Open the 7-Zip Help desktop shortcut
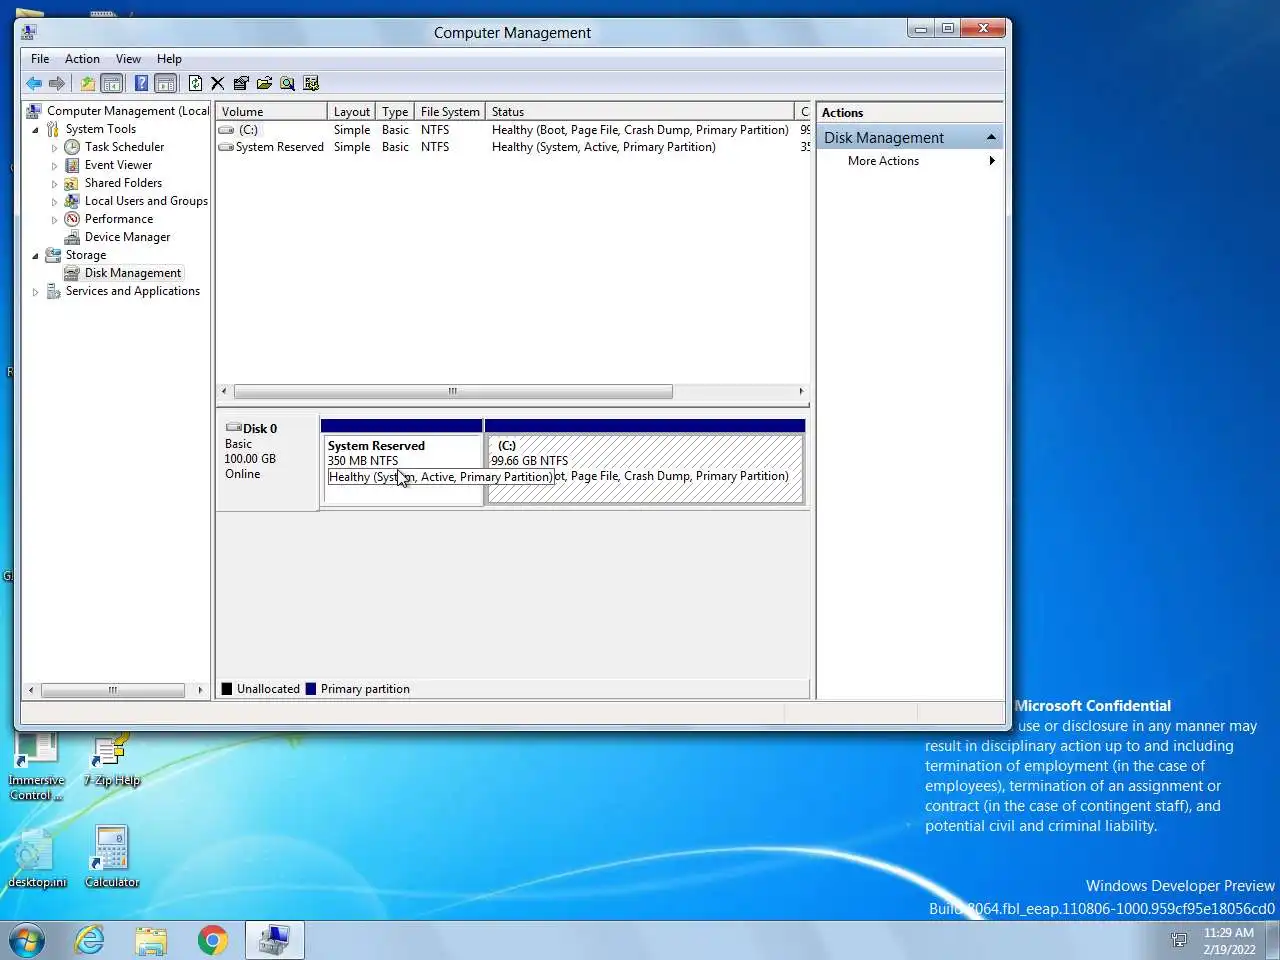Viewport: 1280px width, 960px height. (x=112, y=760)
